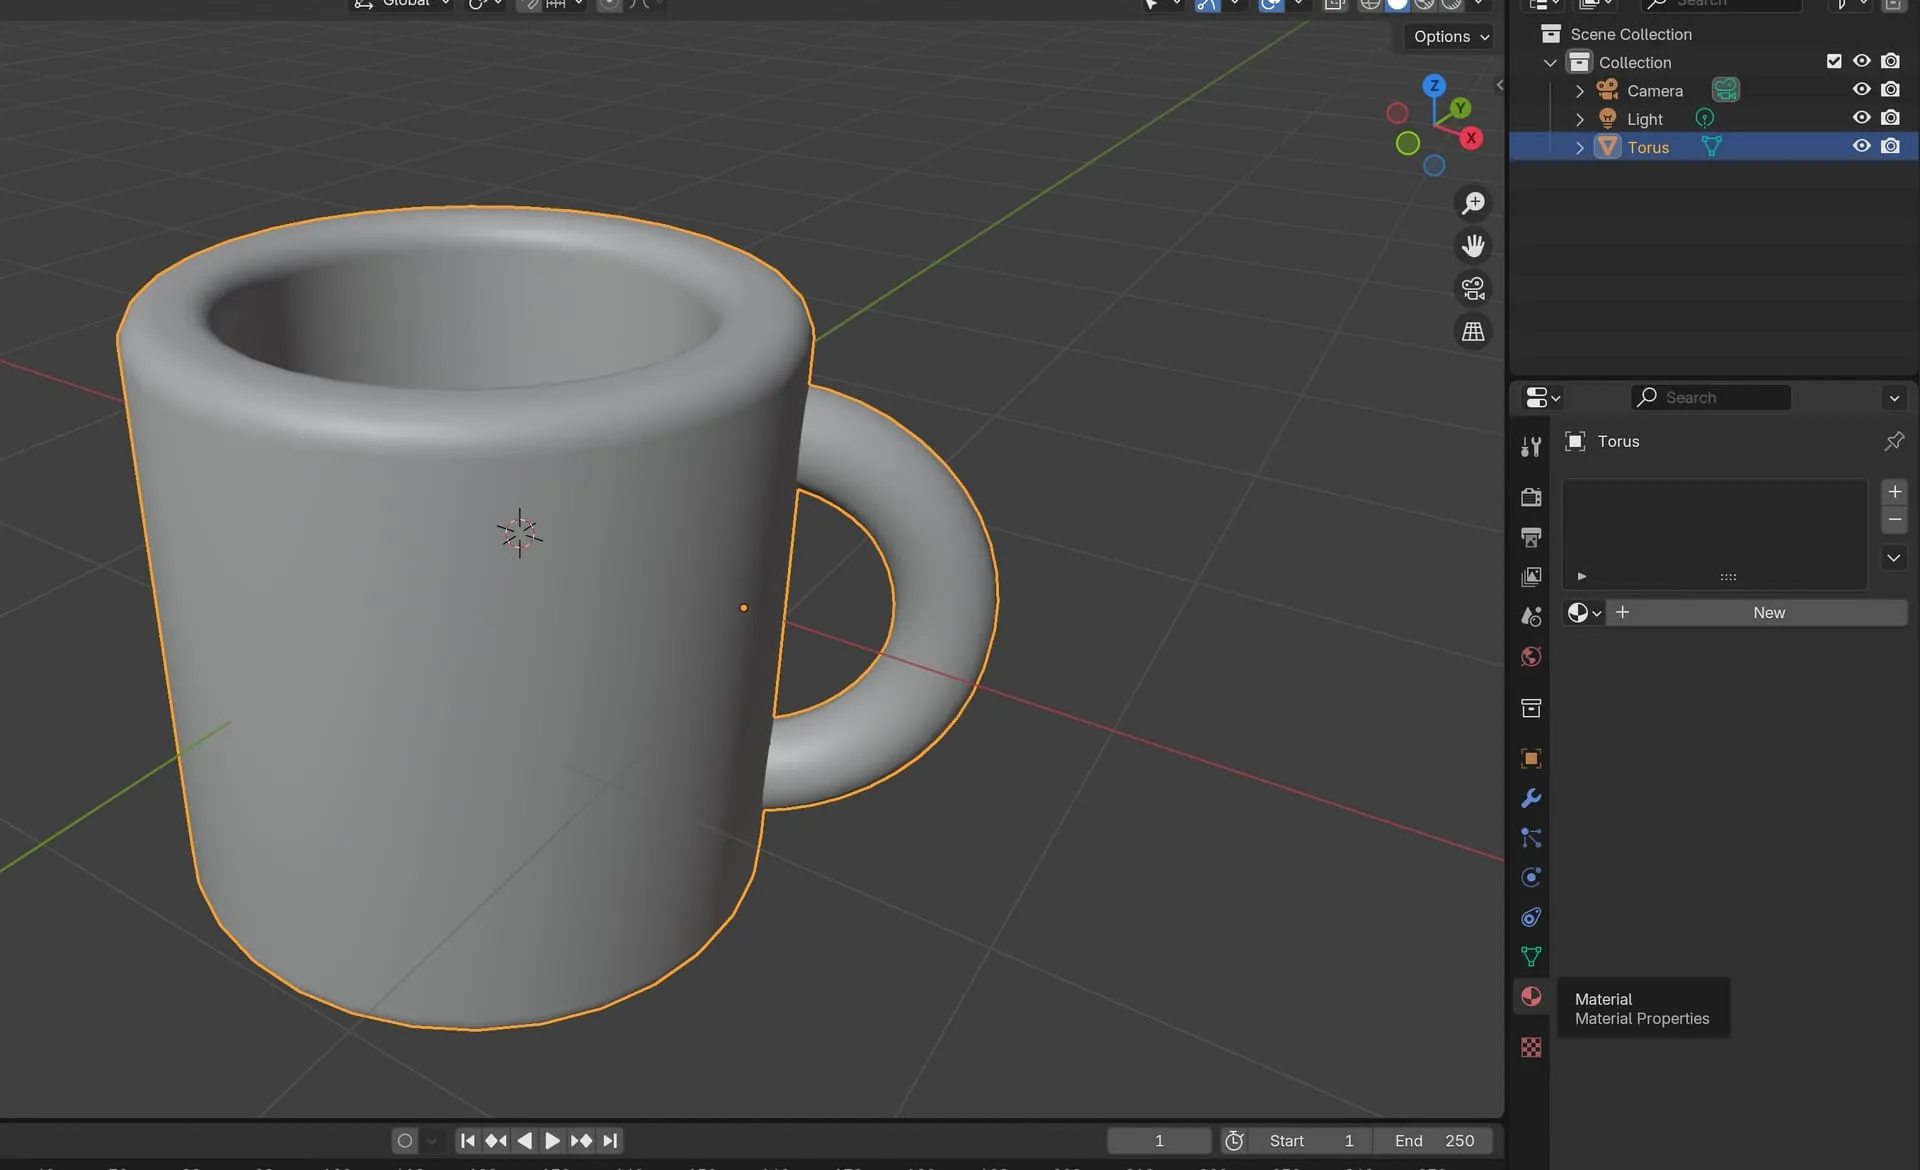Open the Modifier Properties wrench icon
This screenshot has width=1920, height=1170.
point(1531,798)
